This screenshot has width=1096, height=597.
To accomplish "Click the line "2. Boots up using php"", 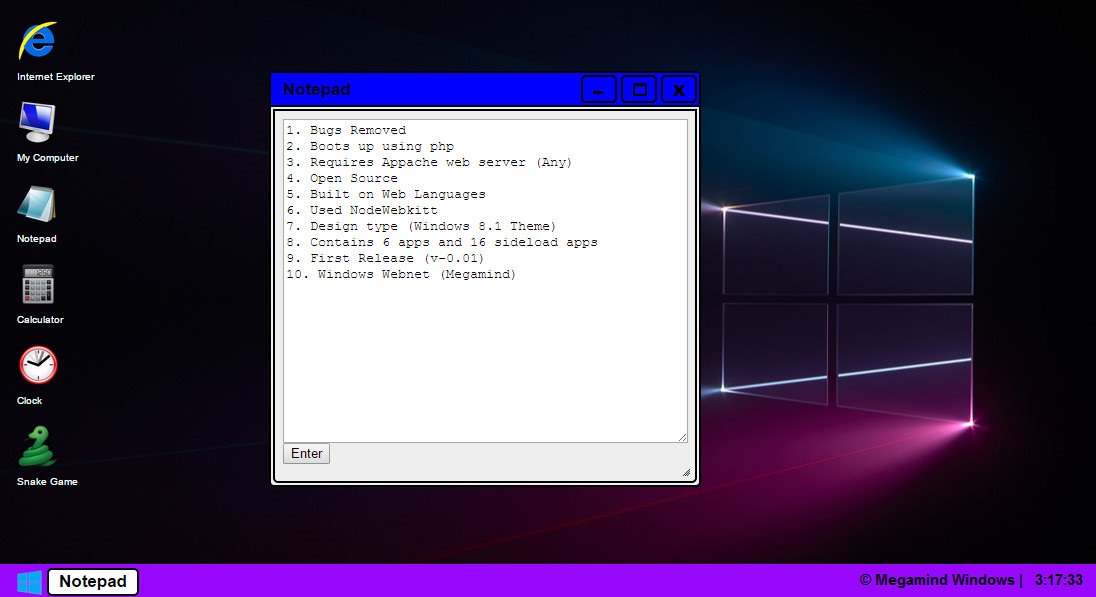I will 370,146.
